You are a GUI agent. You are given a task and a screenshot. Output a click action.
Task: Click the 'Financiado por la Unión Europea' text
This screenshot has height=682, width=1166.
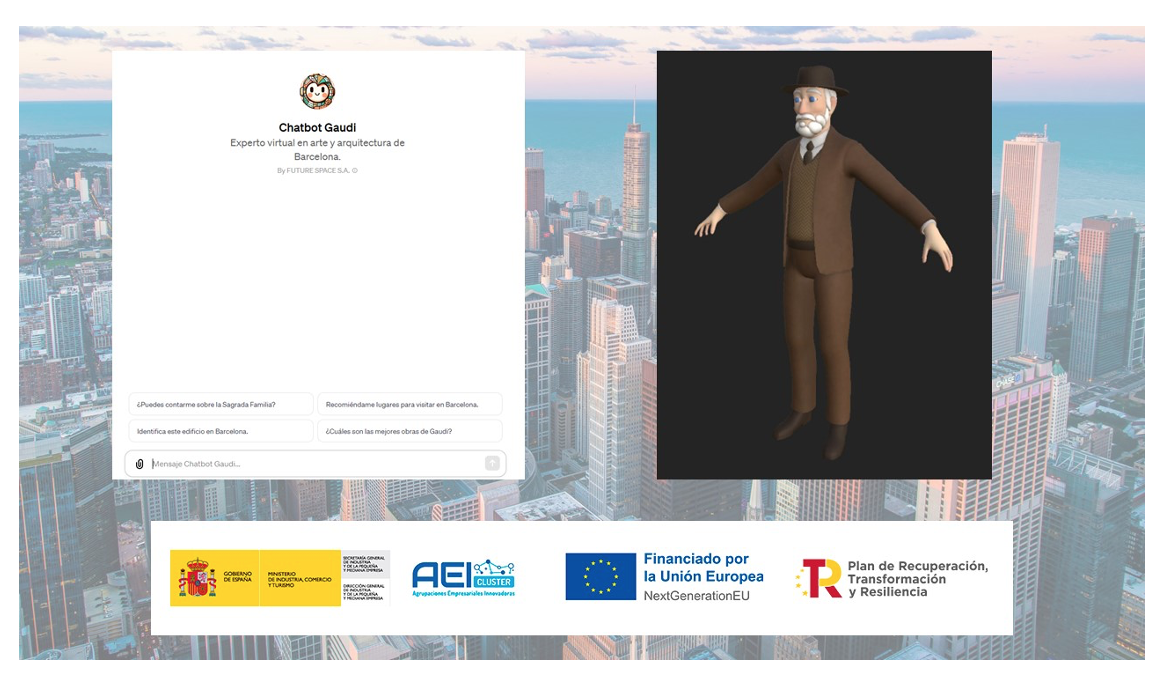point(703,568)
